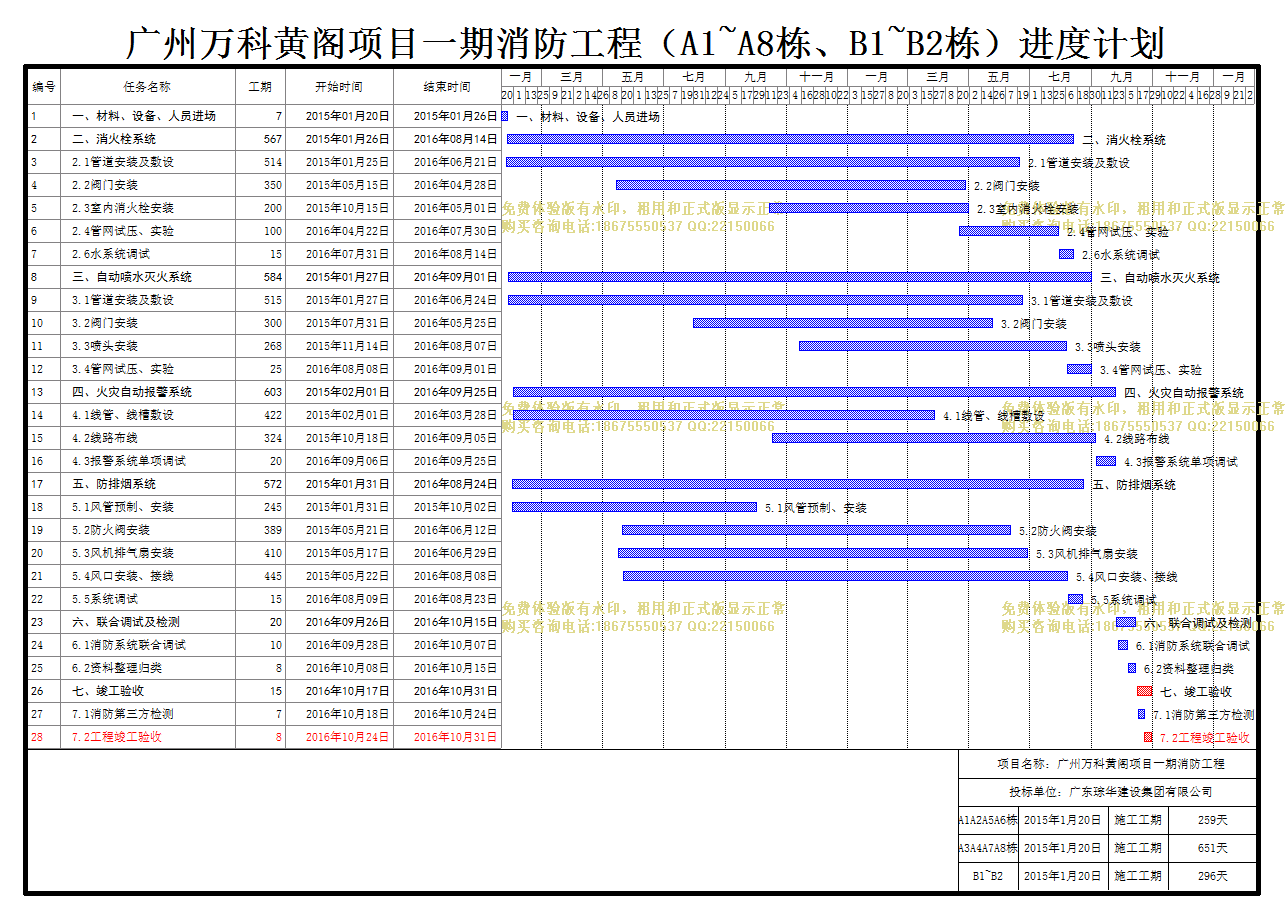Select the B1~B2 cell in the footer

pyautogui.click(x=988, y=876)
